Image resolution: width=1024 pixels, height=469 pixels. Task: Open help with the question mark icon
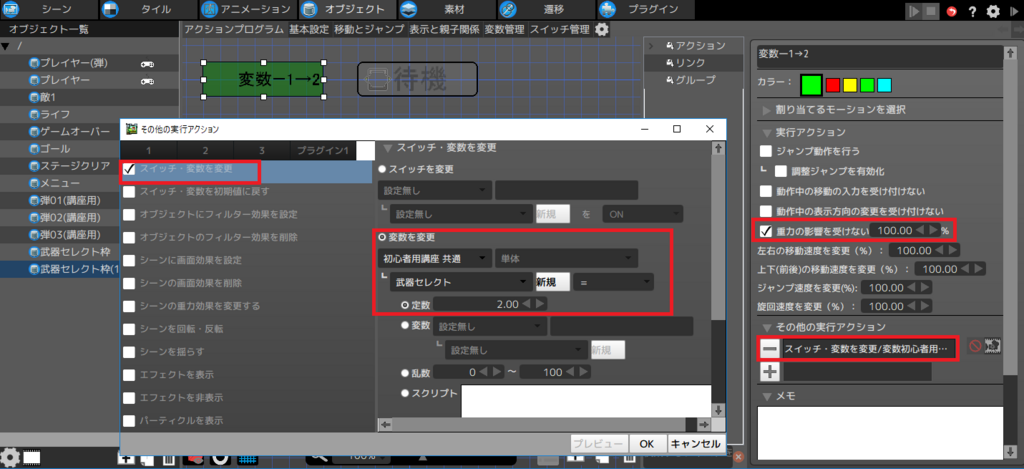pyautogui.click(x=972, y=11)
